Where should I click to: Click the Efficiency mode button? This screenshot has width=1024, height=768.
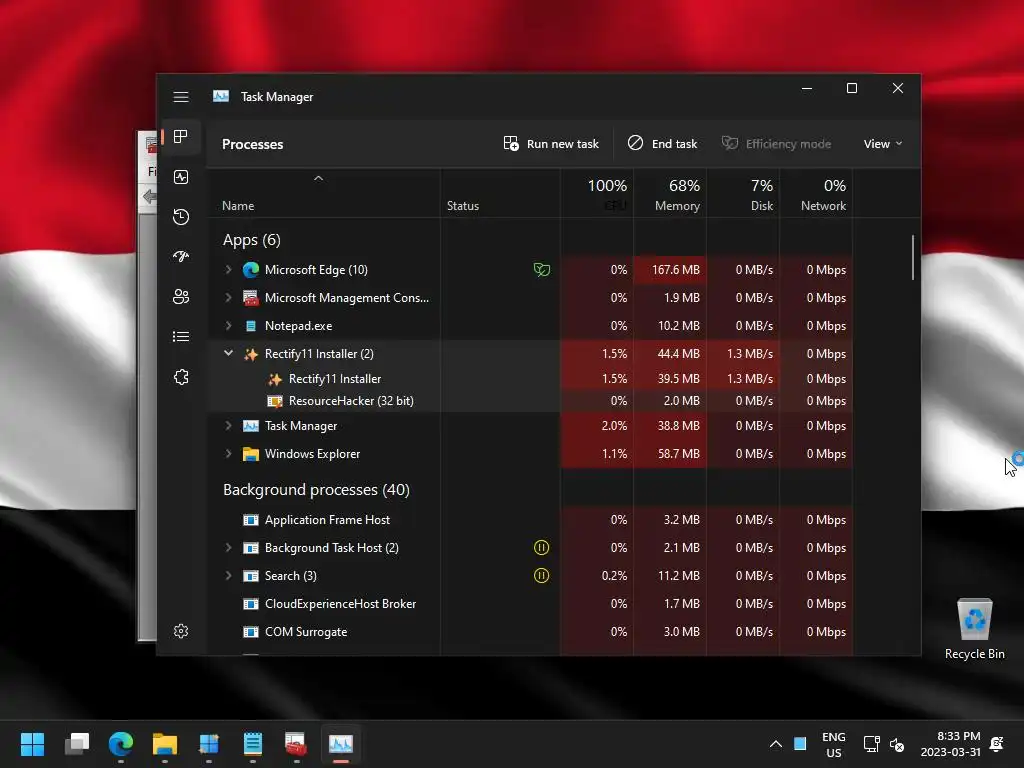[776, 144]
